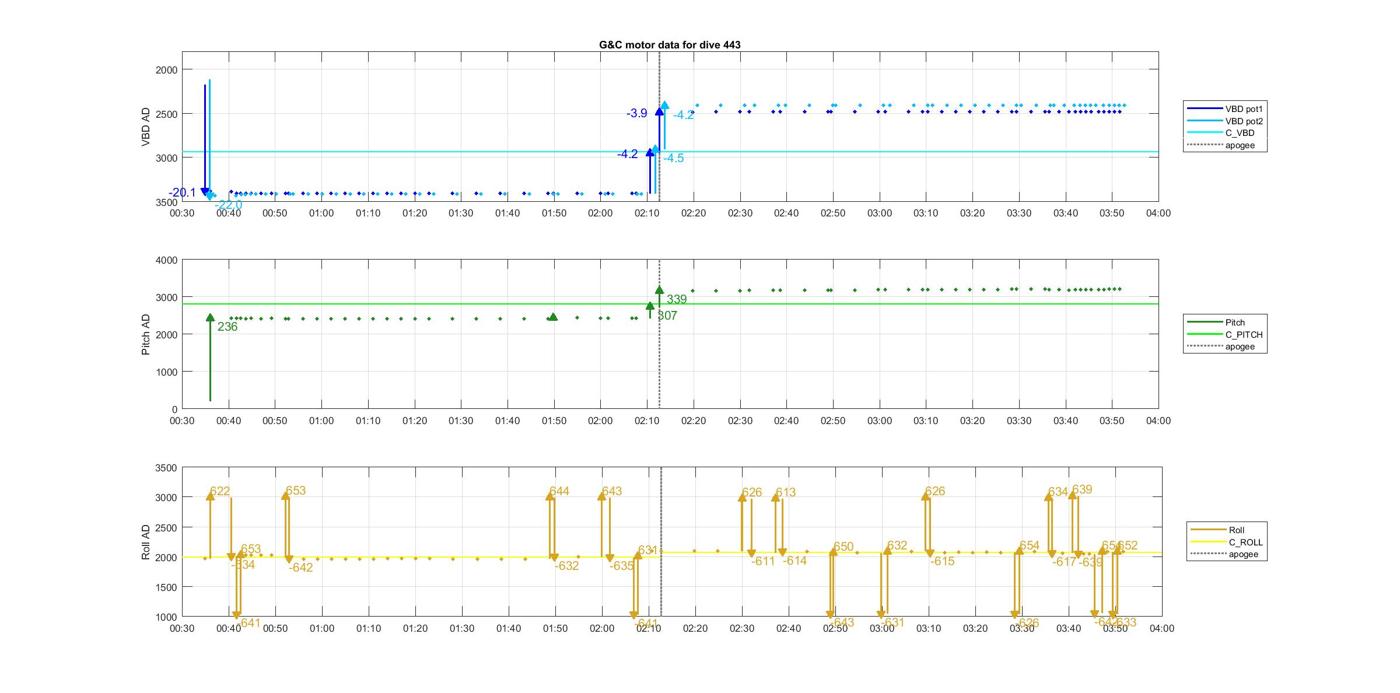Image resolution: width=1400 pixels, height=693 pixels.
Task: Click the "307" pitch annotation
Action: (x=667, y=316)
